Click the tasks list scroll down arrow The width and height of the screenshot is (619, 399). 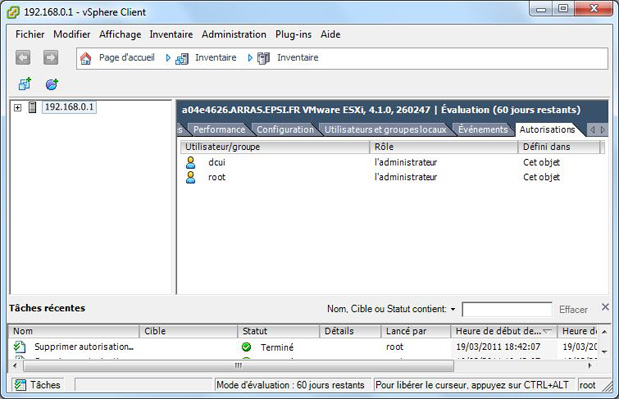coord(604,351)
